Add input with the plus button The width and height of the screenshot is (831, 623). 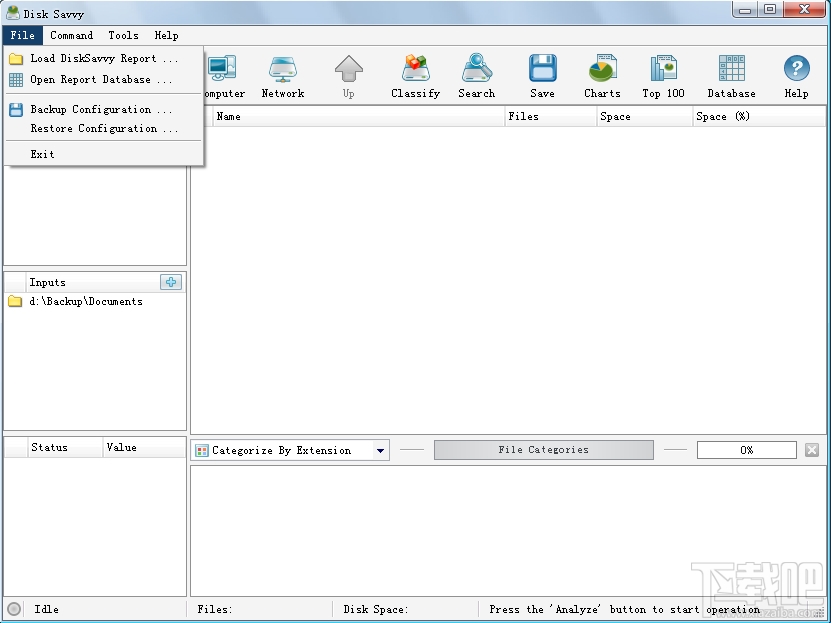(x=171, y=282)
